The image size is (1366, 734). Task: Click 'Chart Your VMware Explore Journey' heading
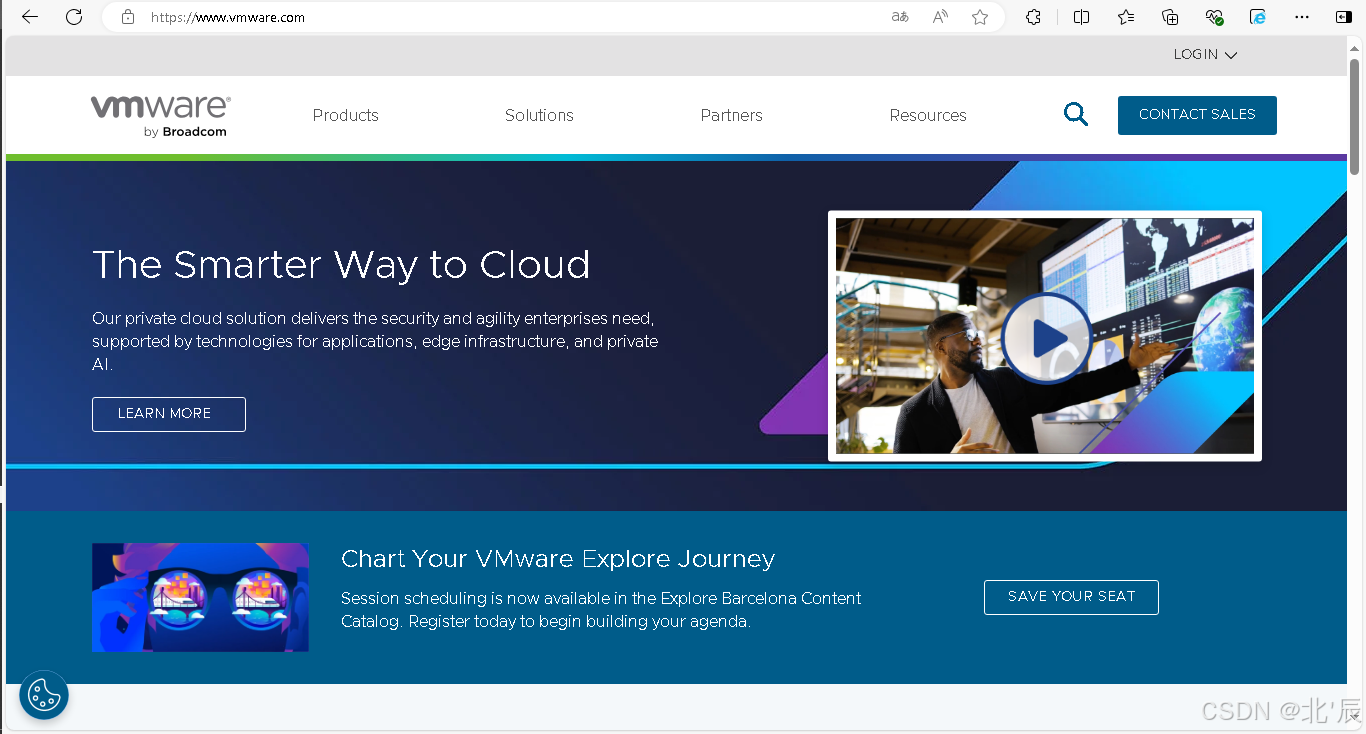point(558,559)
